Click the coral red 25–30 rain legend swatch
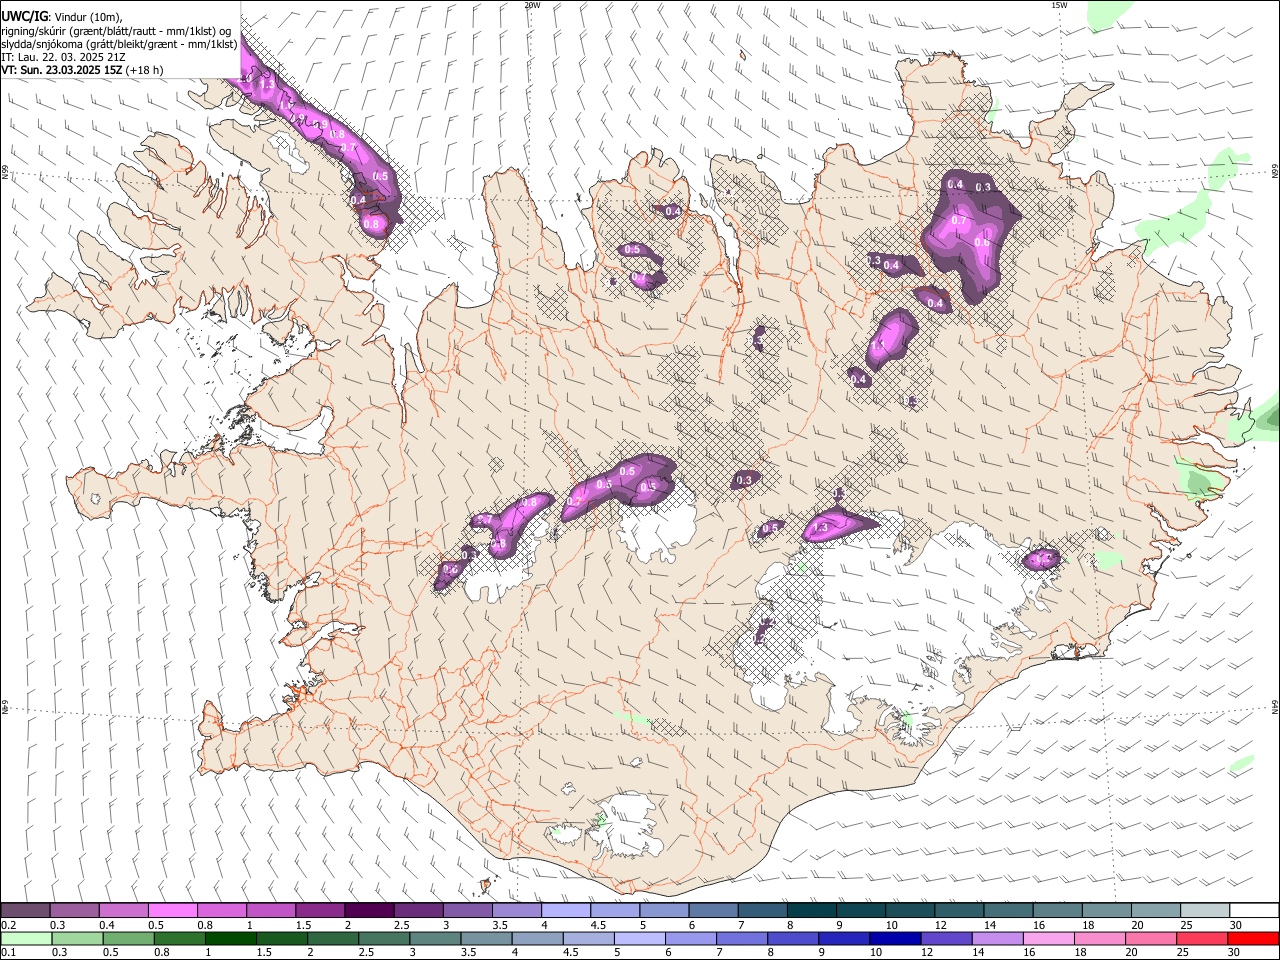Image resolution: width=1280 pixels, height=960 pixels. (1203, 938)
